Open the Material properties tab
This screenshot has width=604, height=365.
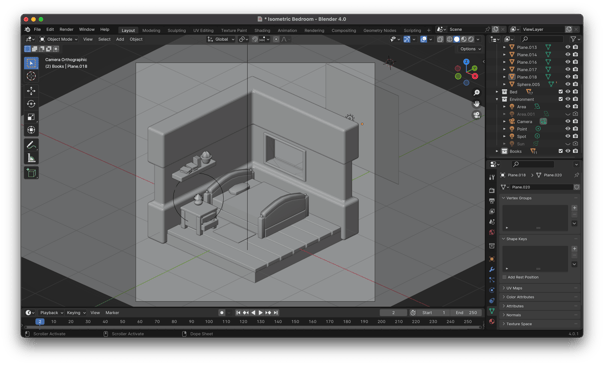pos(492,321)
